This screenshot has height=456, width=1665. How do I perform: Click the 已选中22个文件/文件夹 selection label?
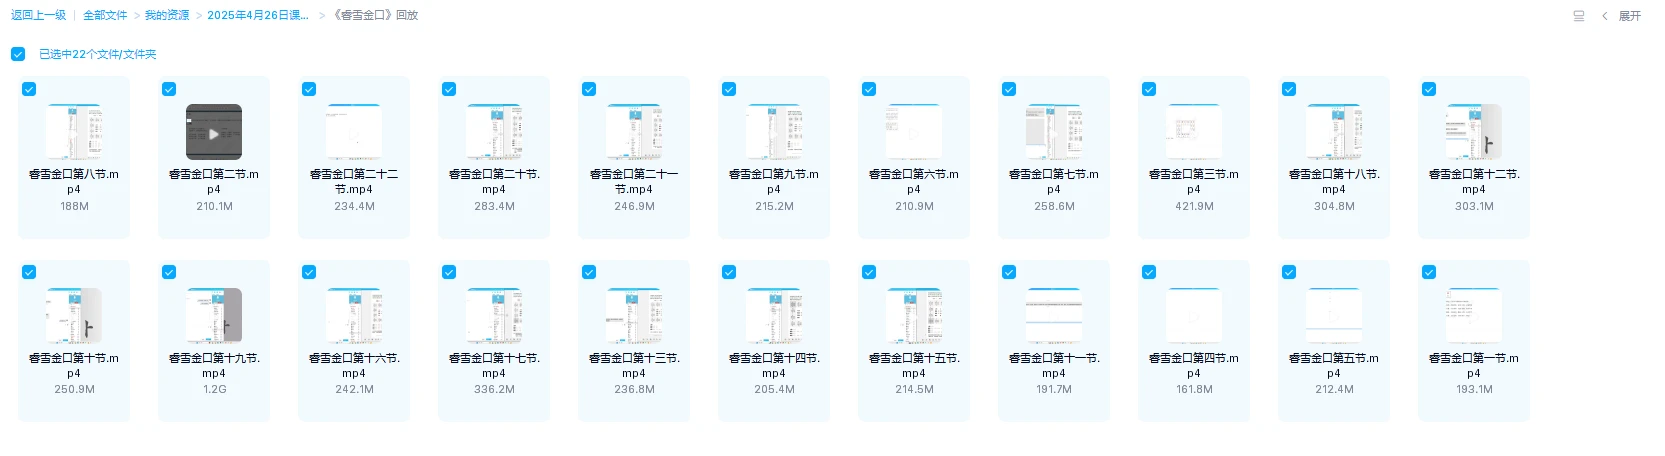(x=98, y=54)
